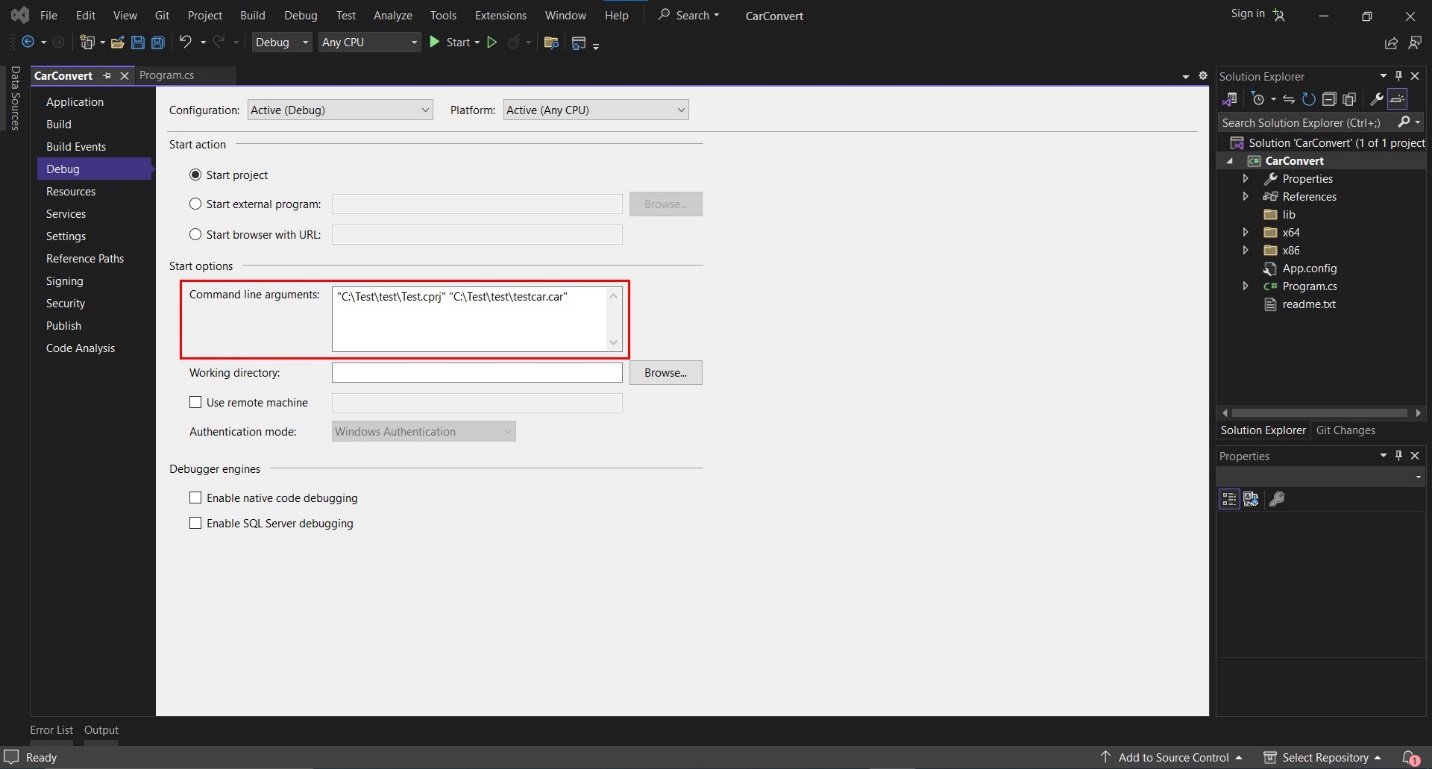This screenshot has height=769, width=1432.
Task: Click the notifications bell in status bar
Action: pyautogui.click(x=1410, y=757)
